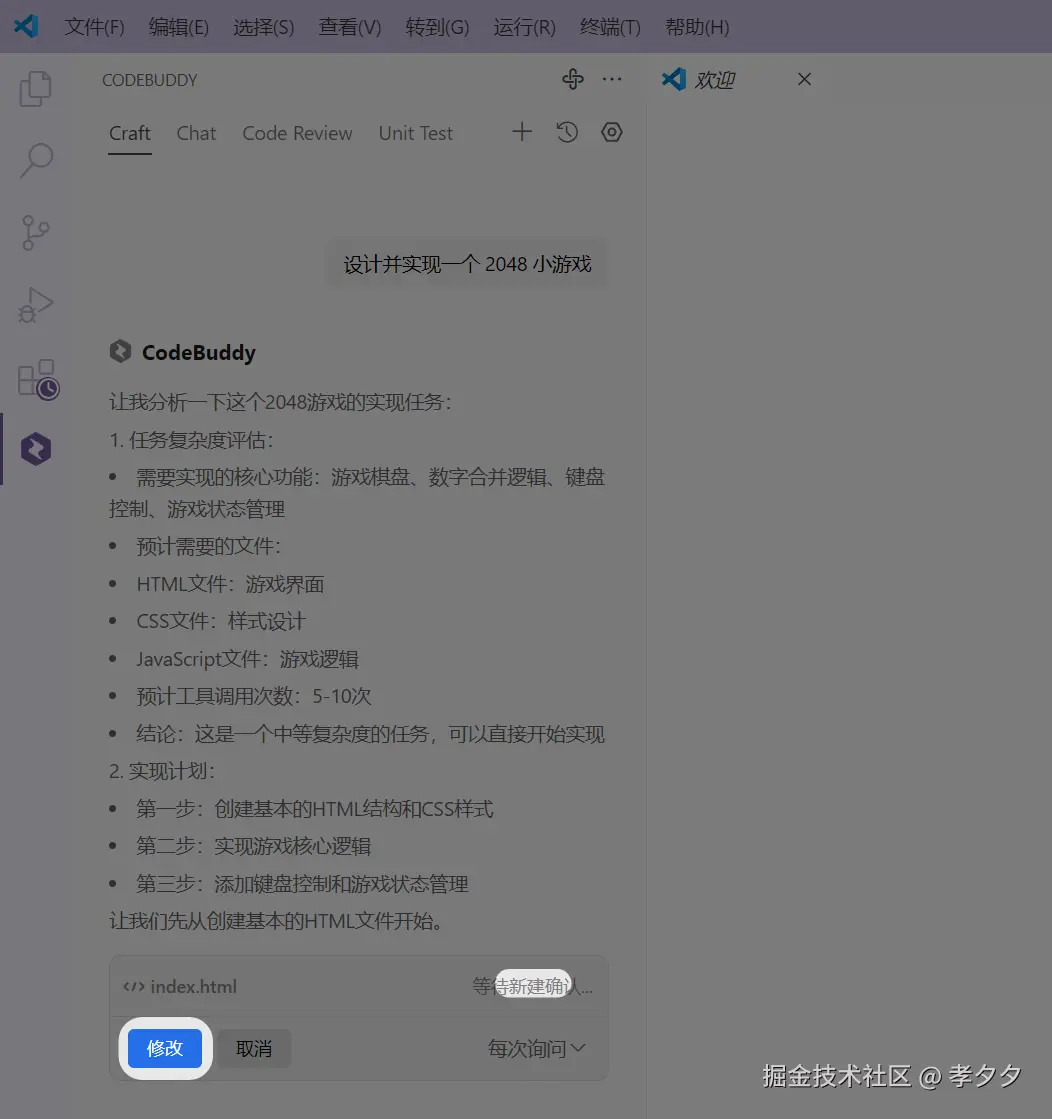
Task: Open the 终端(T) menu
Action: click(610, 27)
